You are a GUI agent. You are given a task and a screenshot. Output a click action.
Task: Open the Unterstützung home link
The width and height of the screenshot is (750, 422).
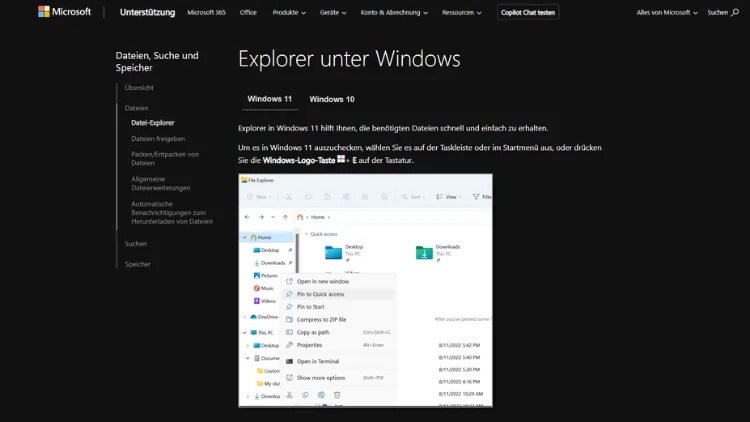[x=147, y=12]
